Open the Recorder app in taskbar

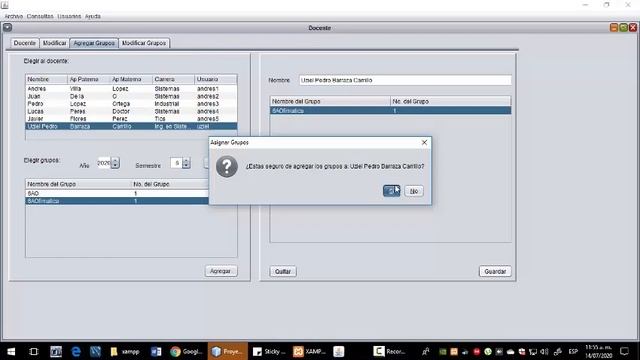[x=390, y=351]
